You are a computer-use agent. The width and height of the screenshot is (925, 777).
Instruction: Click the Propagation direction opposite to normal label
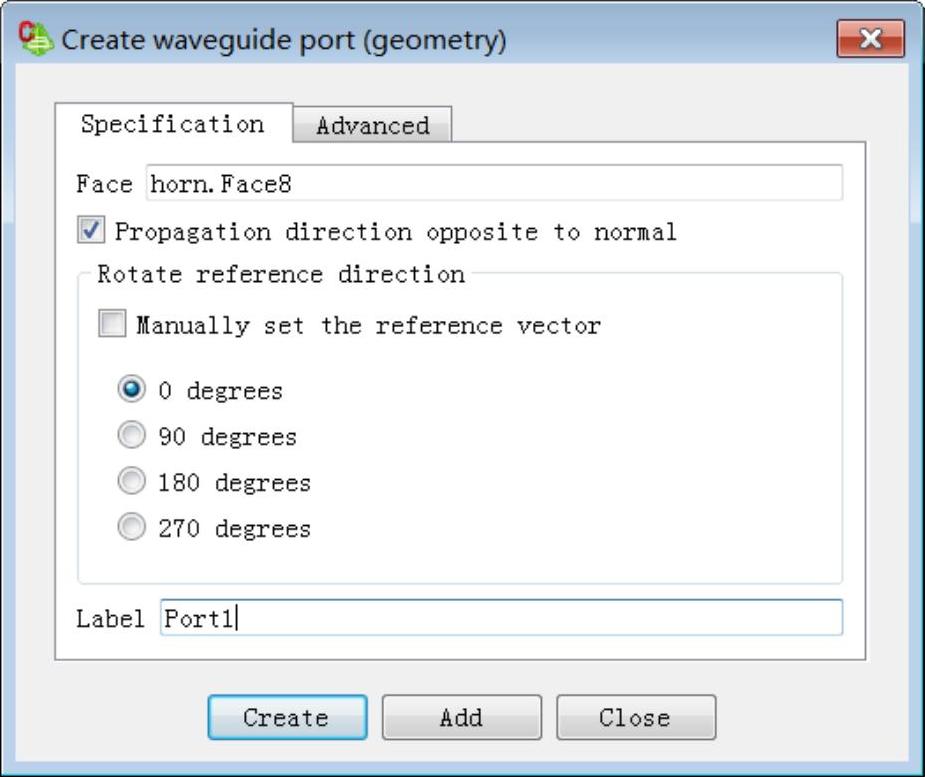click(x=395, y=232)
